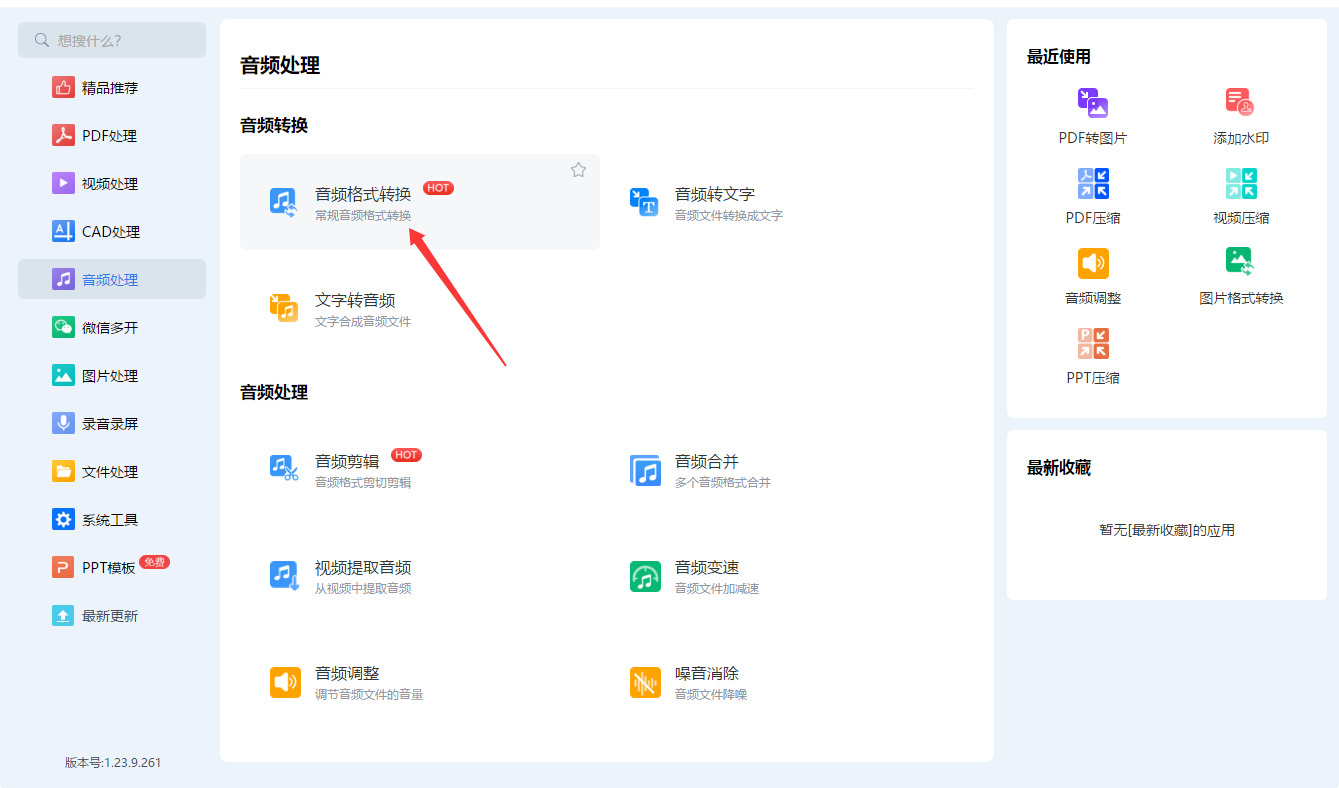Click the 音频转文字 title text
1339x788 pixels.
(715, 194)
